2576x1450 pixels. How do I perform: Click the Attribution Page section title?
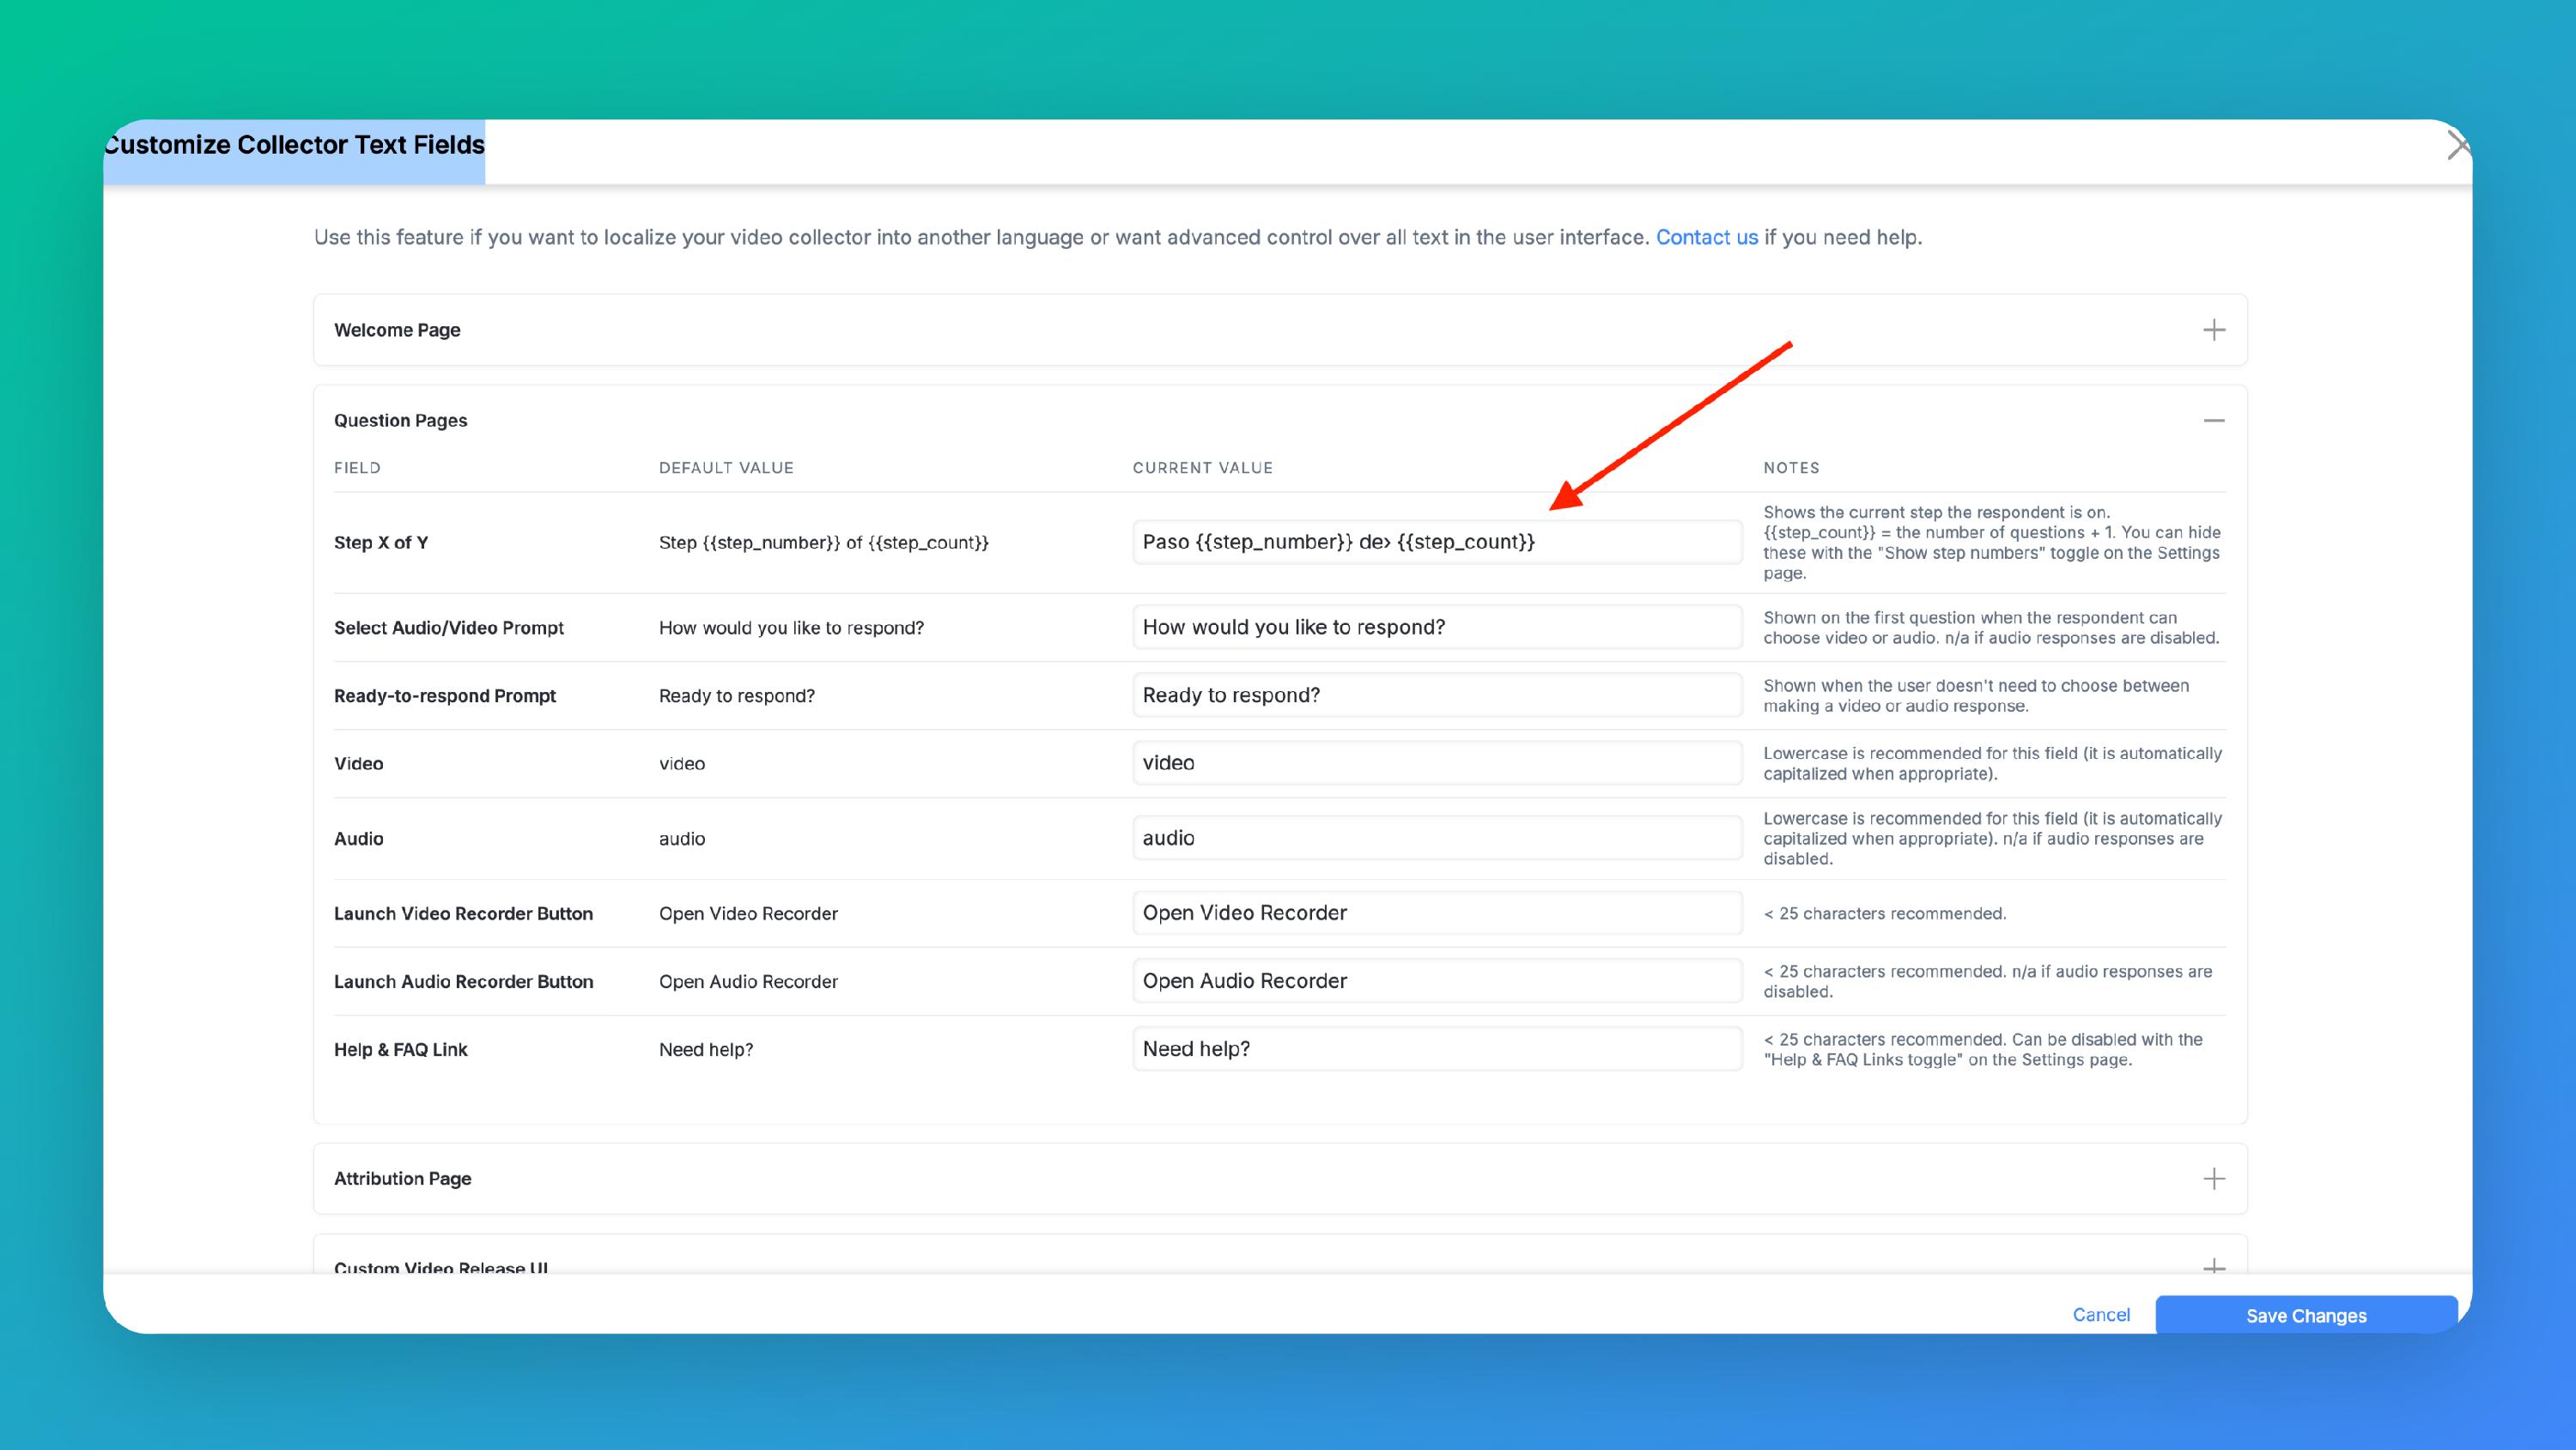402,1179
